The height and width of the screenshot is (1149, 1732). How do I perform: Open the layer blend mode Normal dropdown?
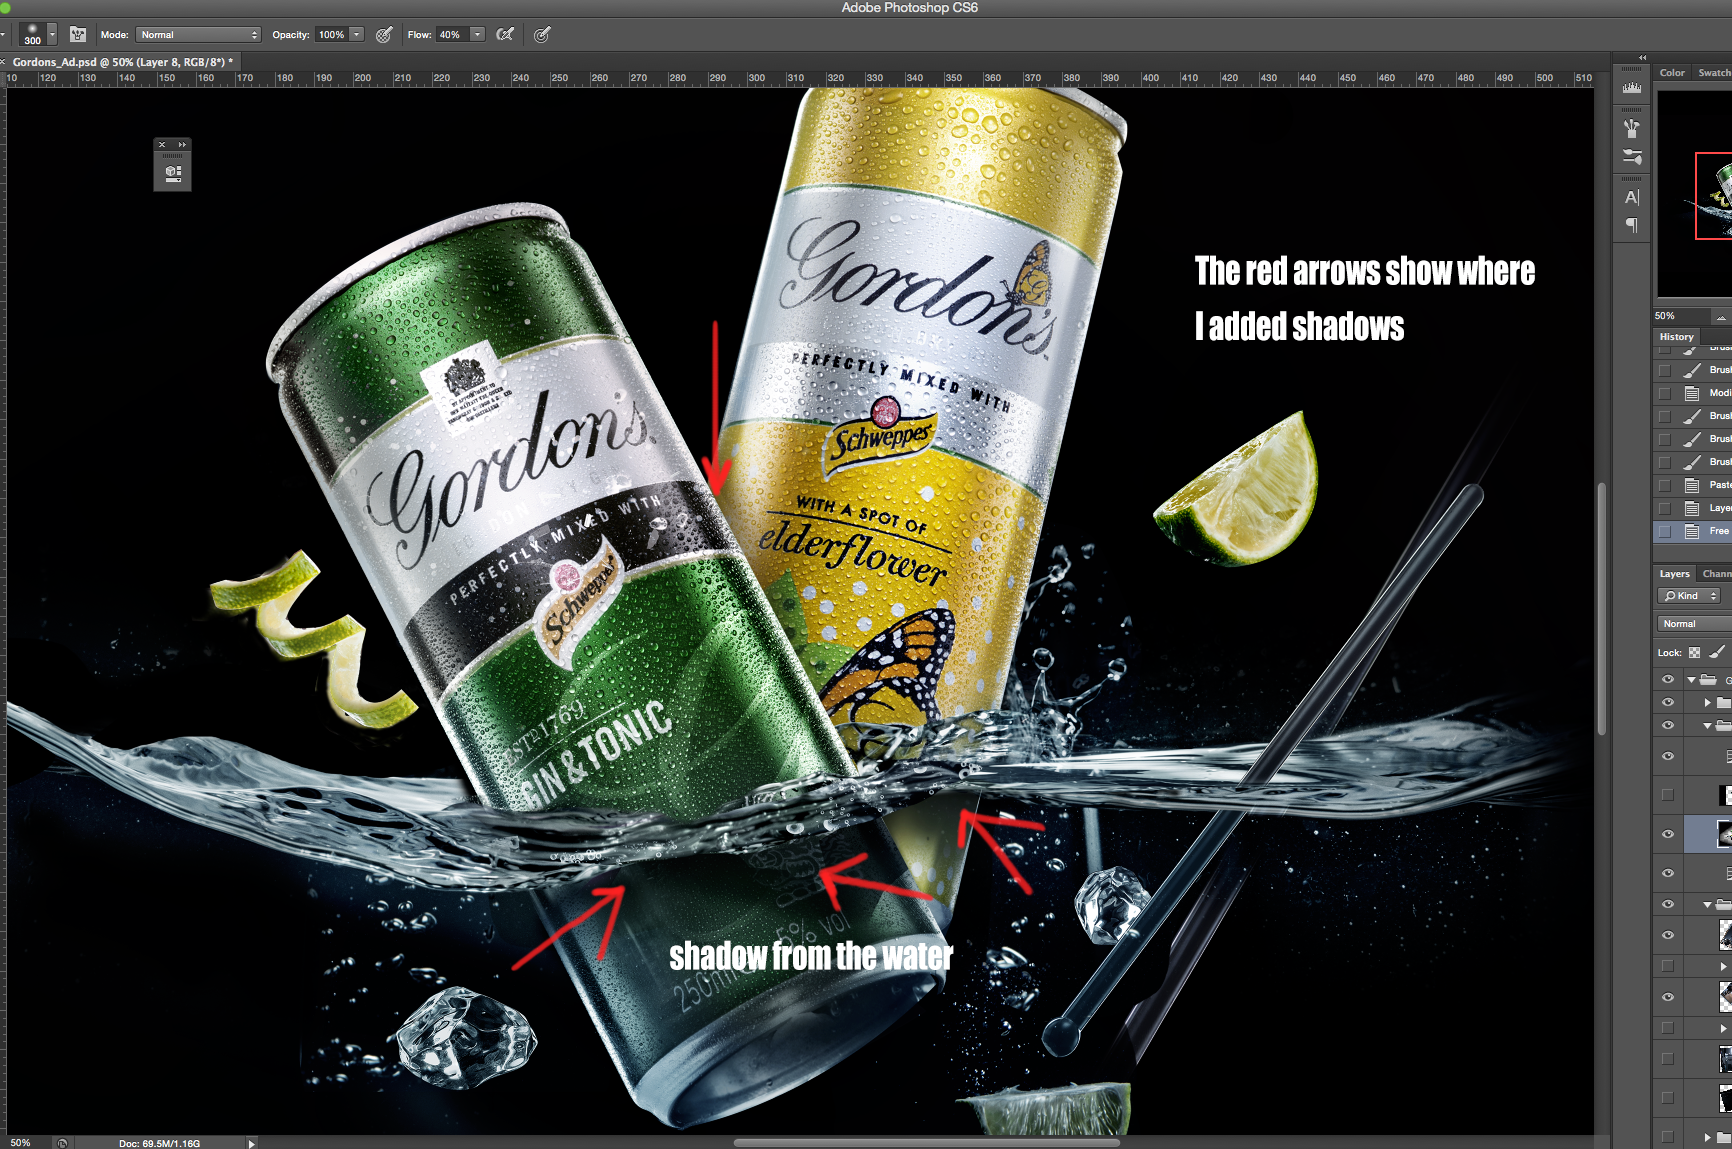tap(1694, 624)
